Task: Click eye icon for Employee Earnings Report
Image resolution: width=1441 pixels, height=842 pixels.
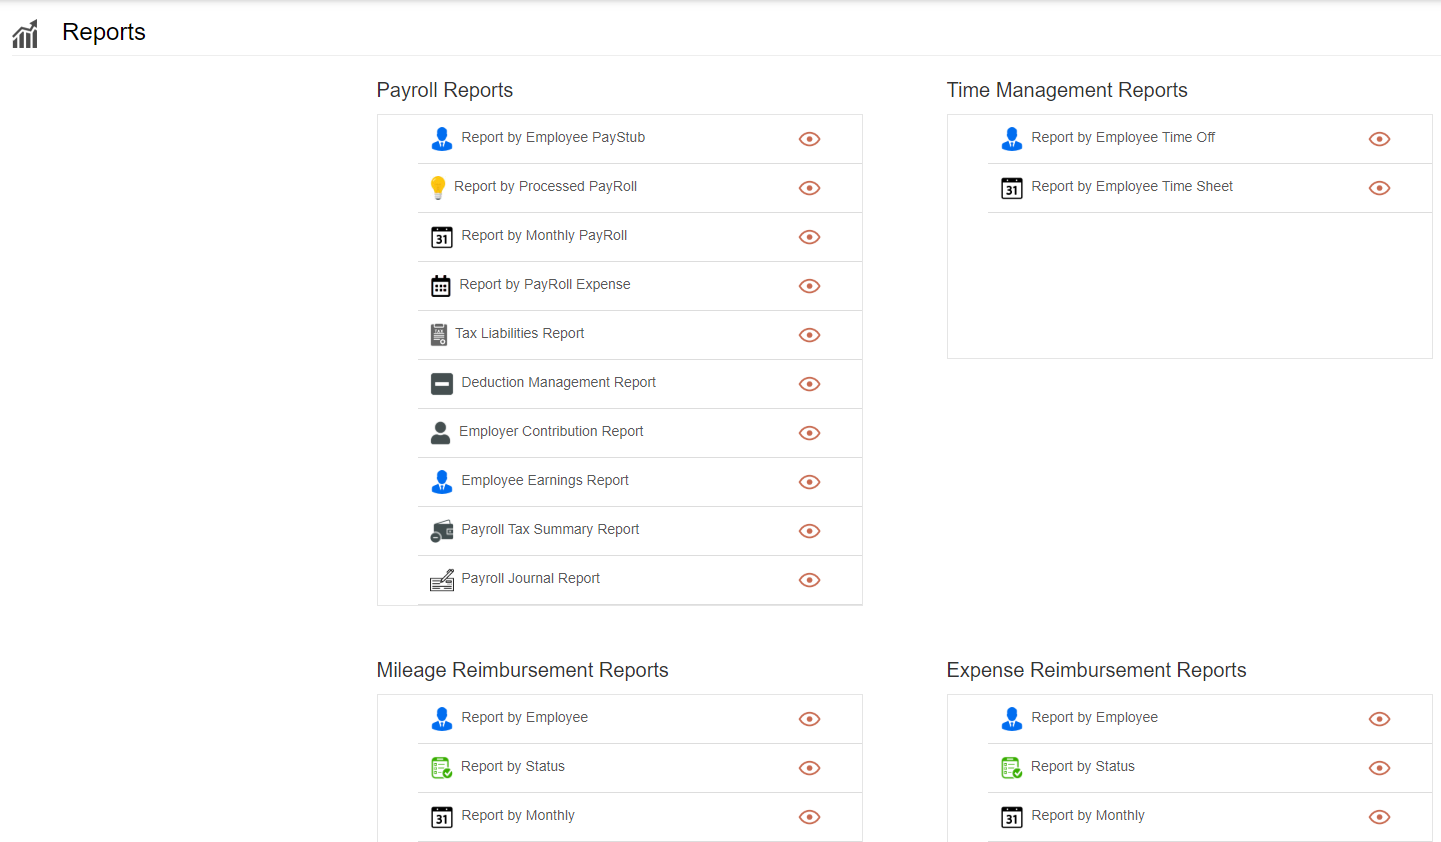Action: (x=809, y=482)
